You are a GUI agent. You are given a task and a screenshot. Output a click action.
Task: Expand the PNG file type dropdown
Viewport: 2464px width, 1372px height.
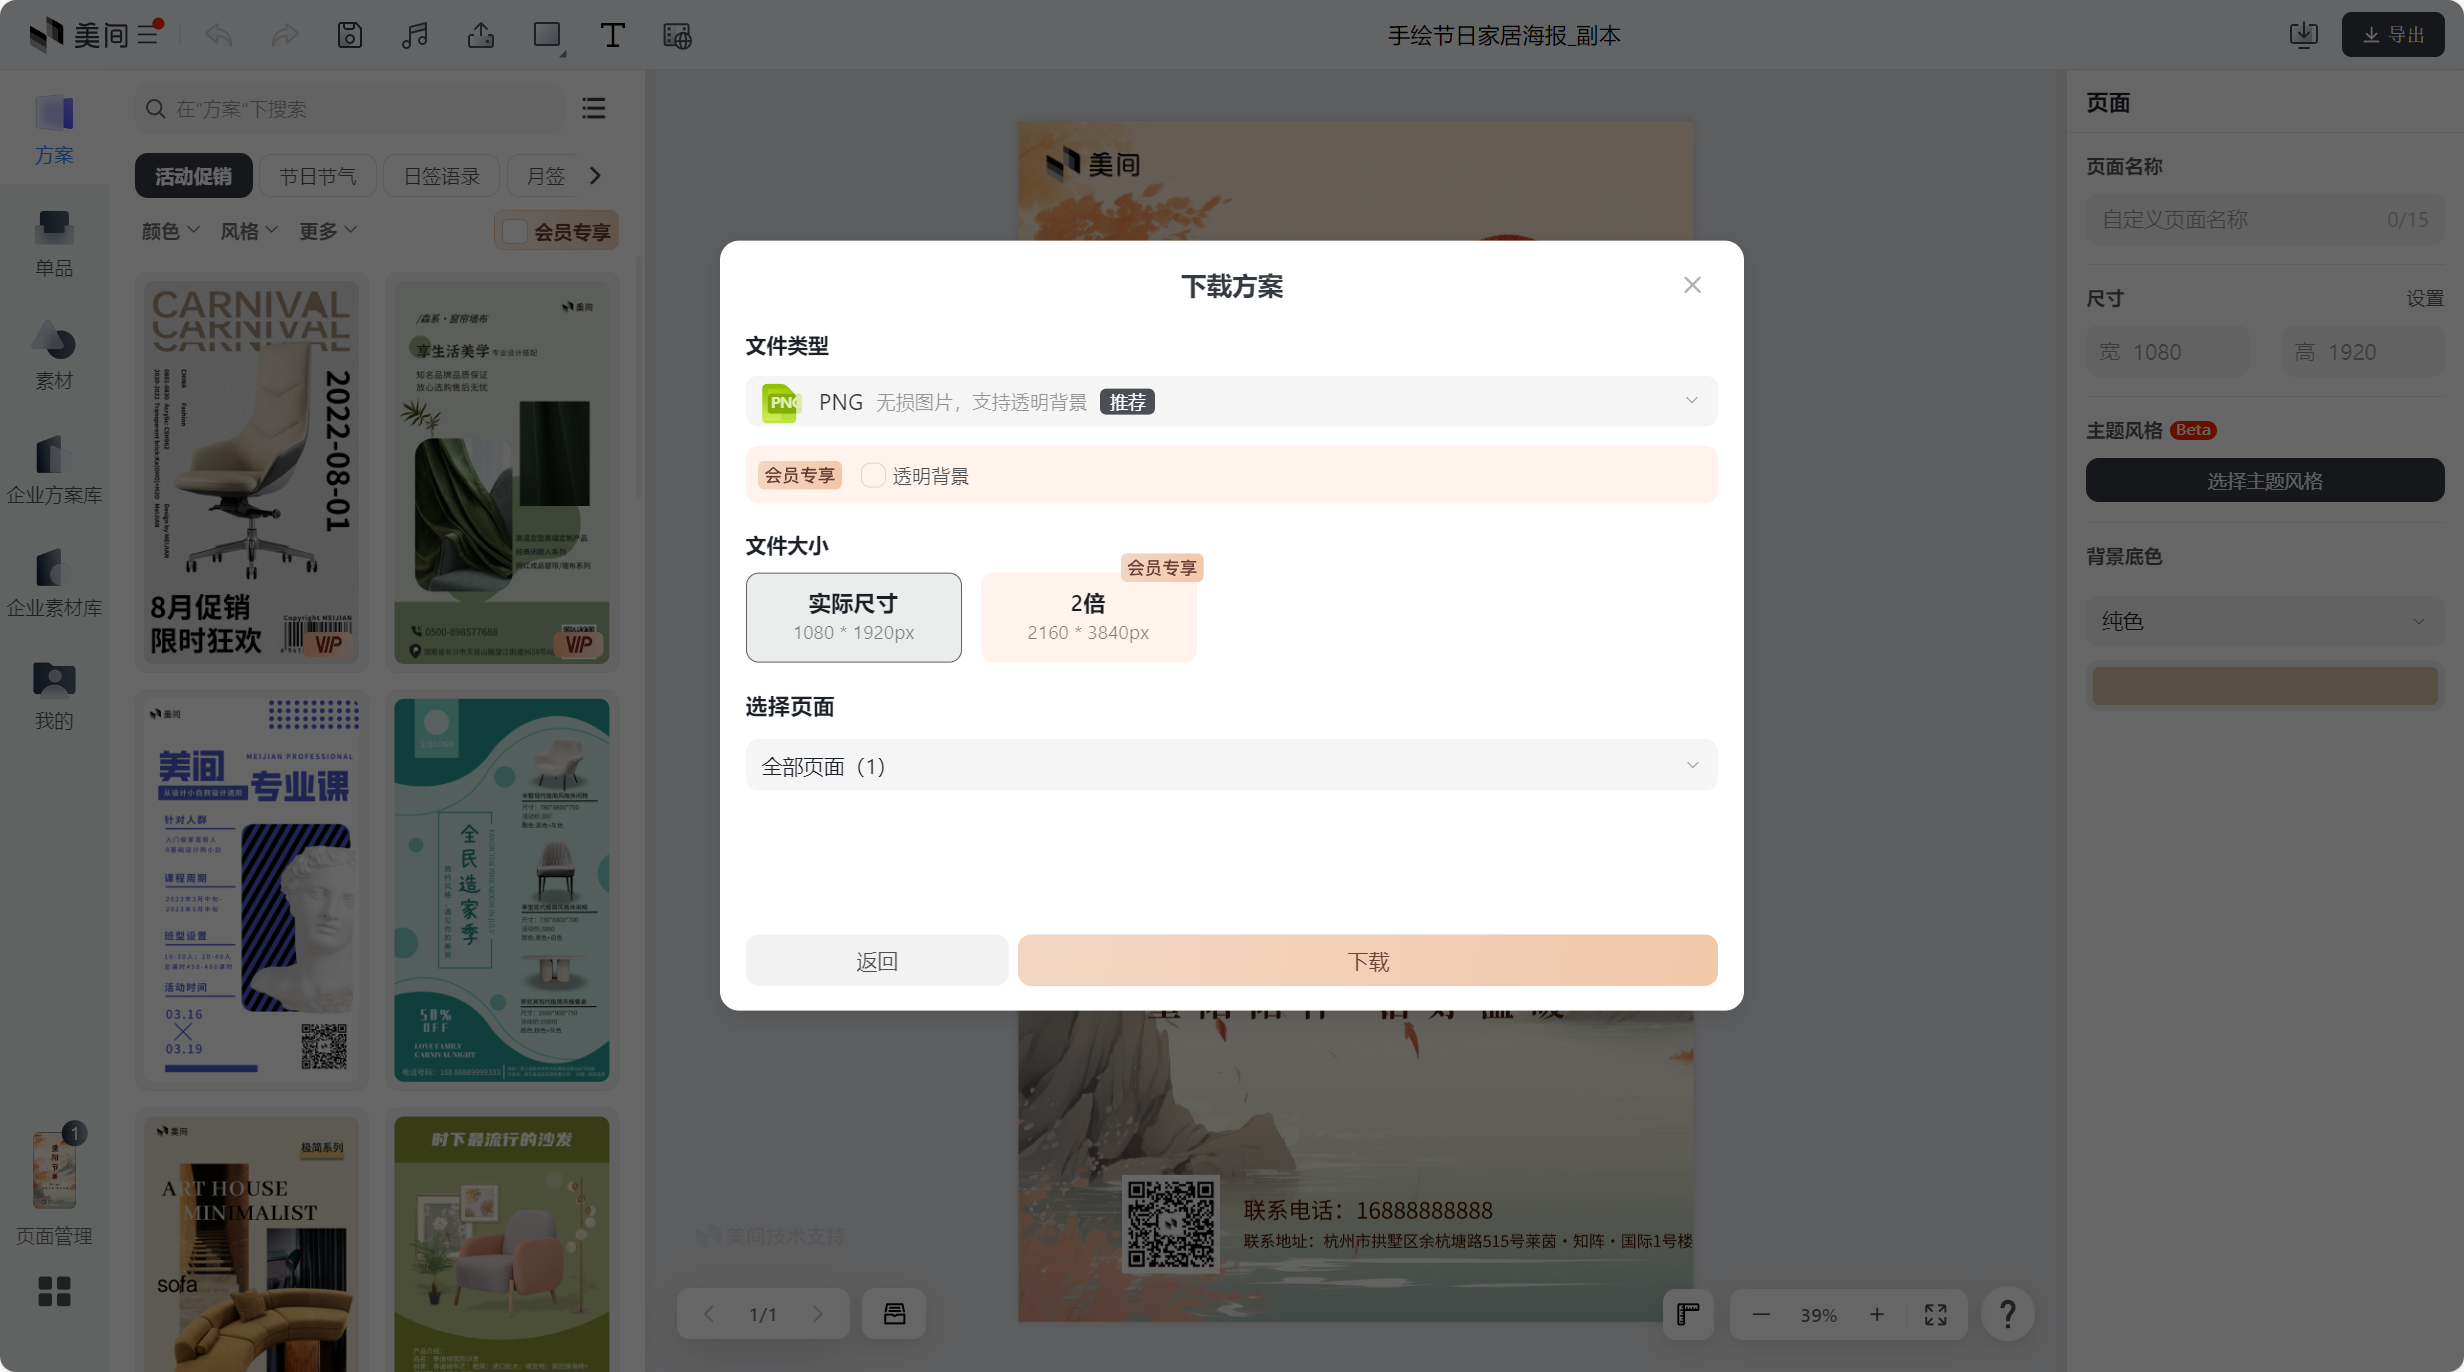click(1232, 401)
